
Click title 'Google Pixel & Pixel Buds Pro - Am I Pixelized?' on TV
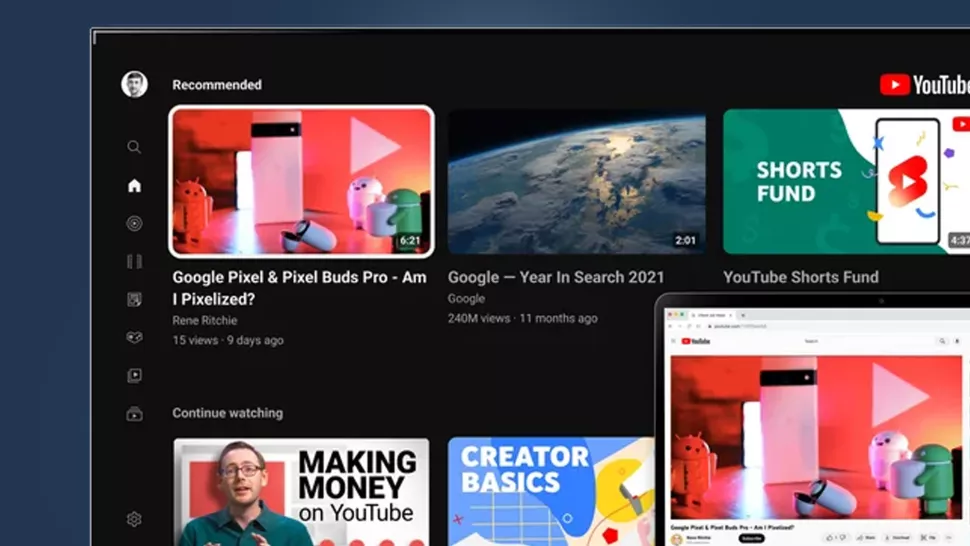299,288
